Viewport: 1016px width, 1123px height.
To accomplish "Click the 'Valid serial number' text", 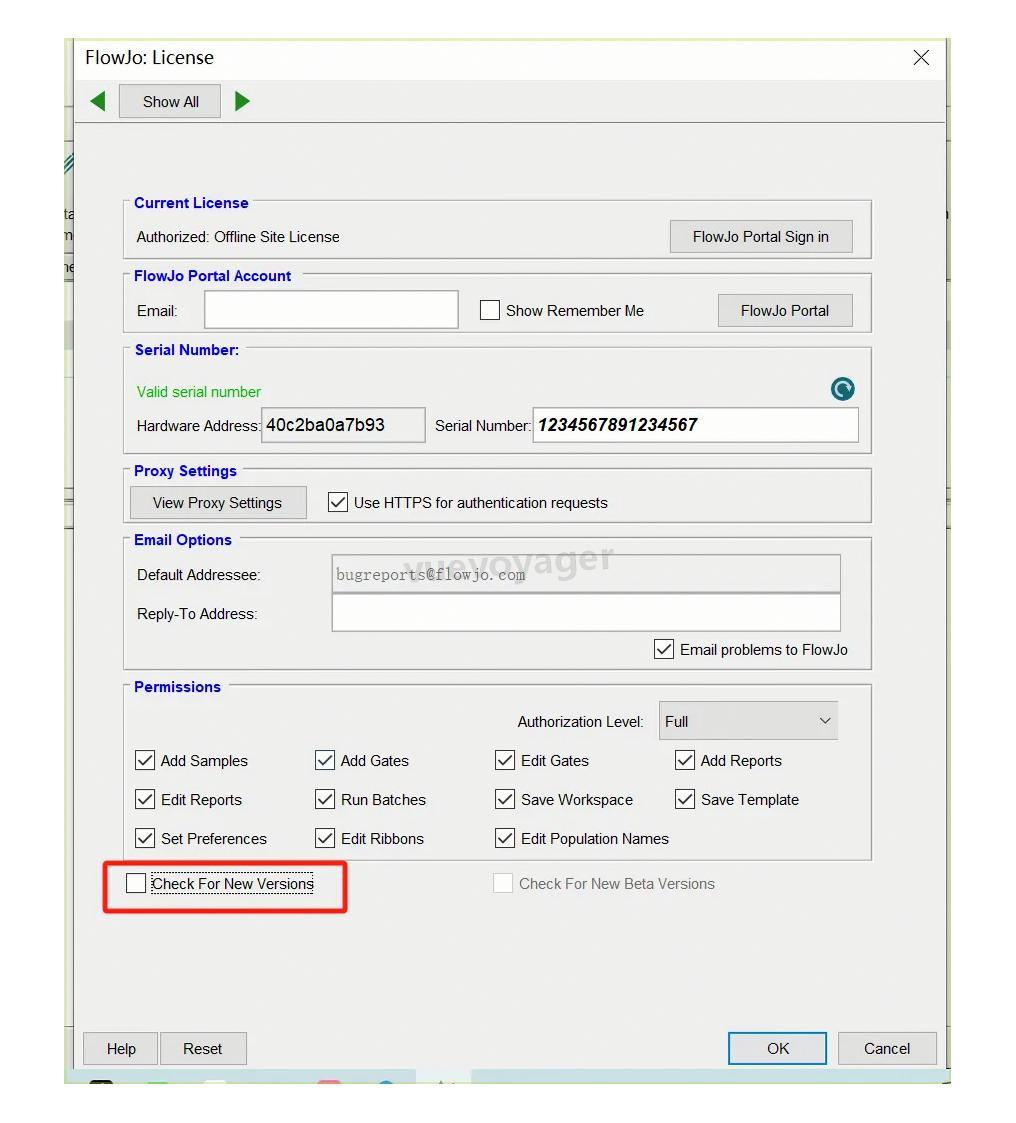I will [199, 392].
